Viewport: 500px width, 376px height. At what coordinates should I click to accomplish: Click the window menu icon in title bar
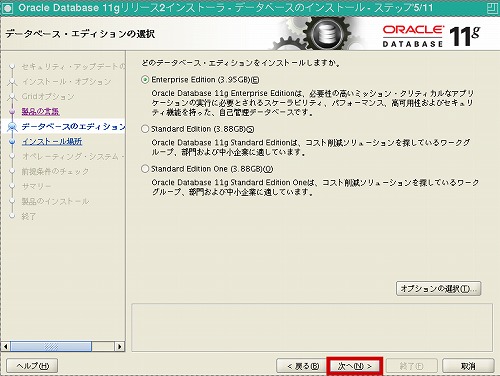click(x=7, y=8)
